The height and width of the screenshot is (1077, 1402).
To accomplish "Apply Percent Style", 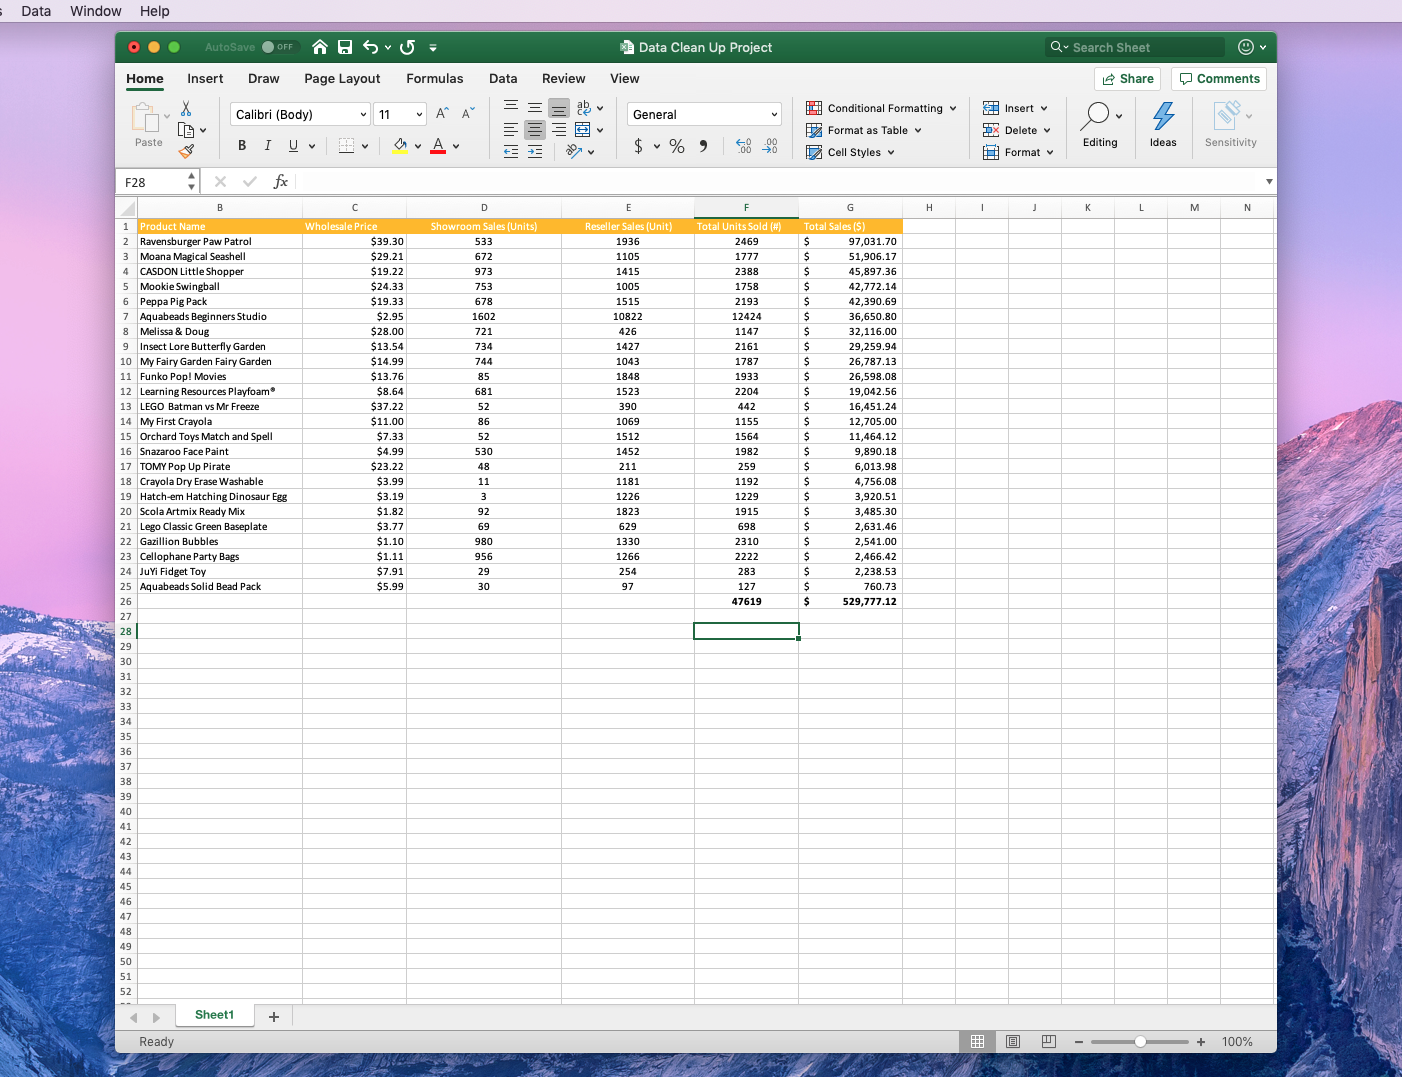I will pos(677,146).
